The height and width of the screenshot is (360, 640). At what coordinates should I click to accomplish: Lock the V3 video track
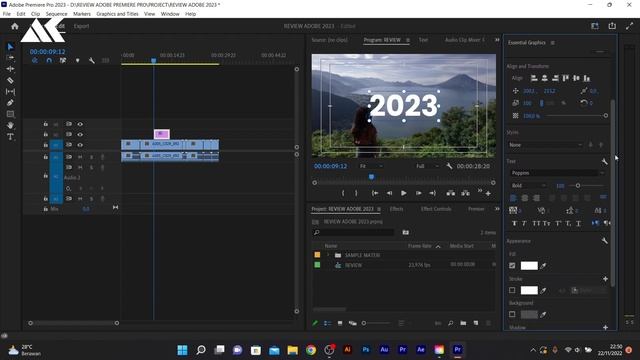[x=45, y=124]
